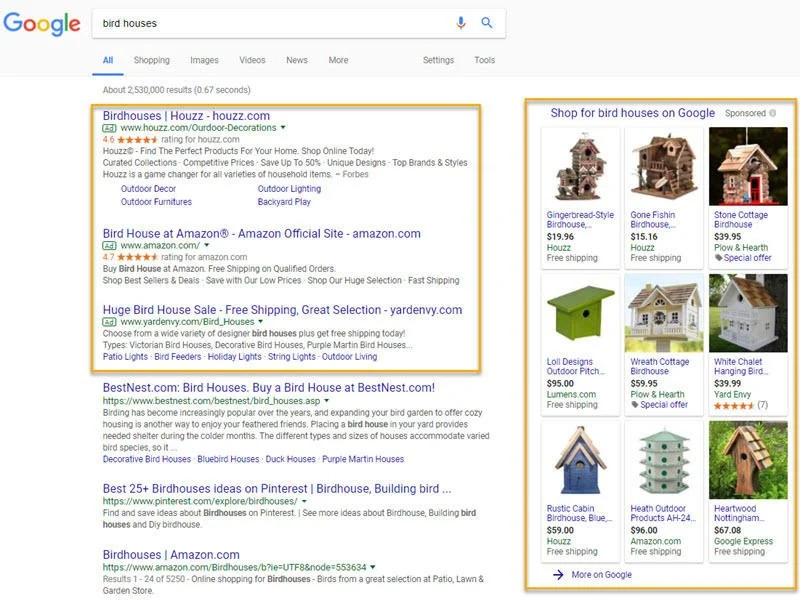This screenshot has width=801, height=600.
Task: Click the Ad badge beside houzz.com URL
Action: [x=109, y=128]
